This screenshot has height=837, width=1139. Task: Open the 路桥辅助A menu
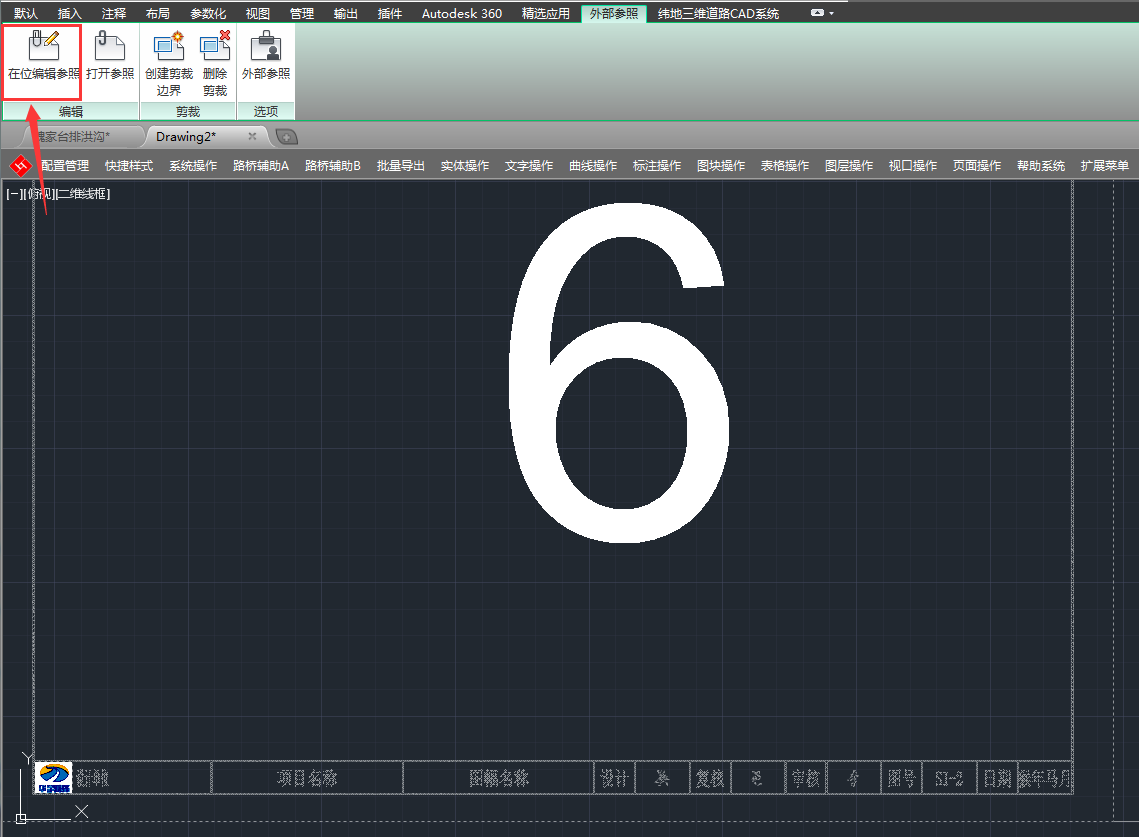click(261, 166)
